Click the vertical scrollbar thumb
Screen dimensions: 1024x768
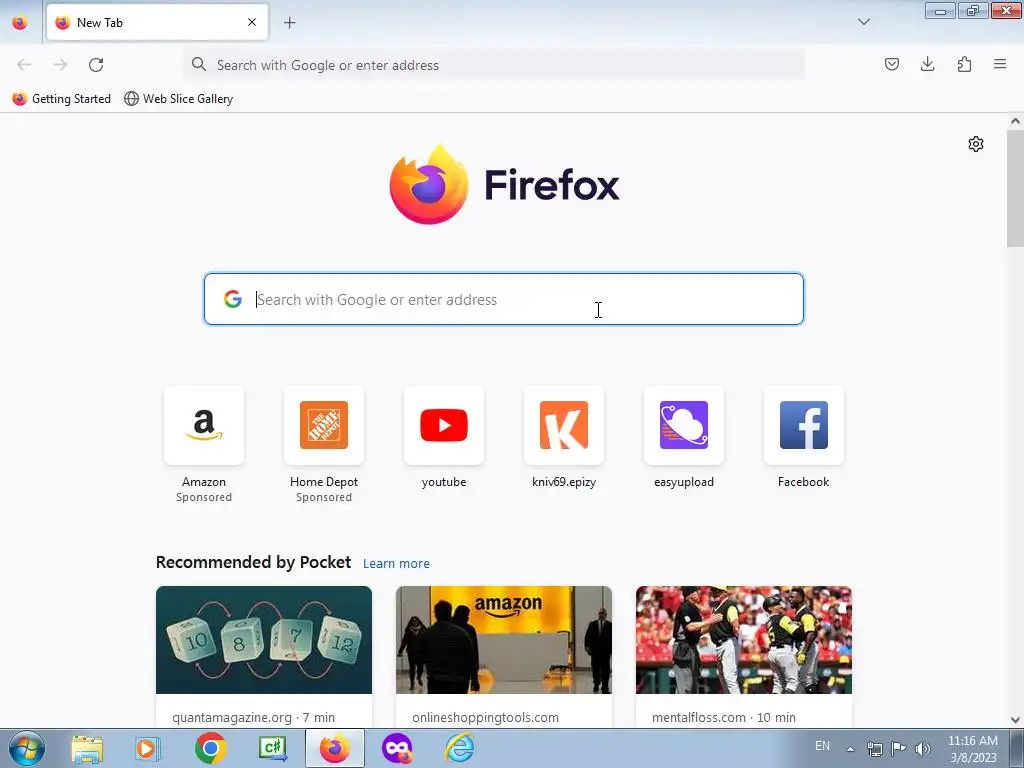point(1015,188)
